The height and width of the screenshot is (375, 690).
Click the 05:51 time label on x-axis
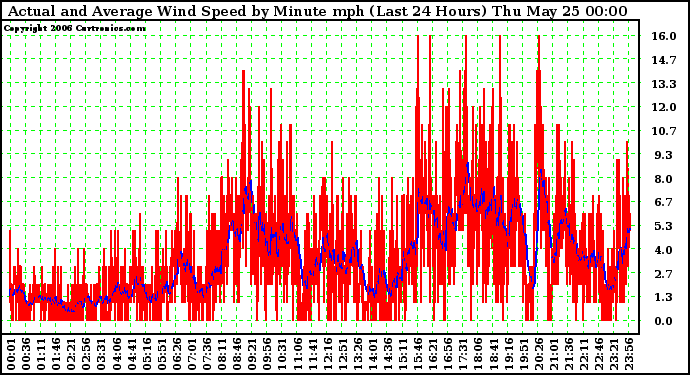click(x=161, y=354)
